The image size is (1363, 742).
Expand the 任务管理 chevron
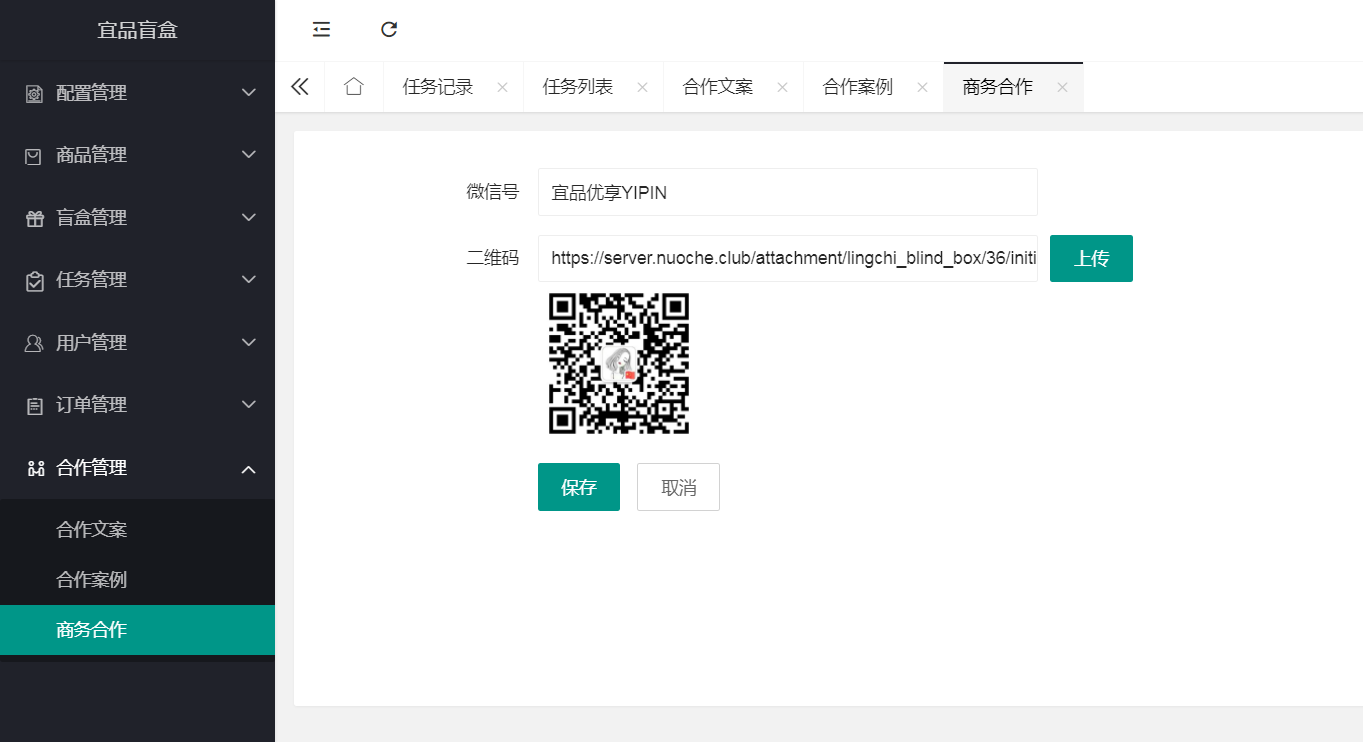pyautogui.click(x=250, y=280)
